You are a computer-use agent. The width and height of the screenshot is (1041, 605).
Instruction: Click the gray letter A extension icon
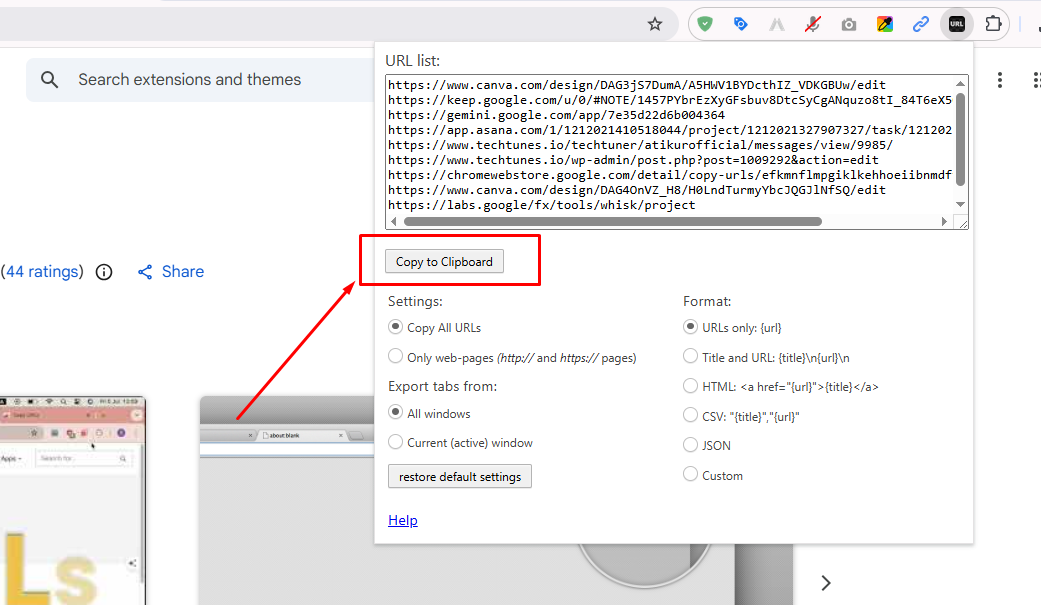pos(776,25)
